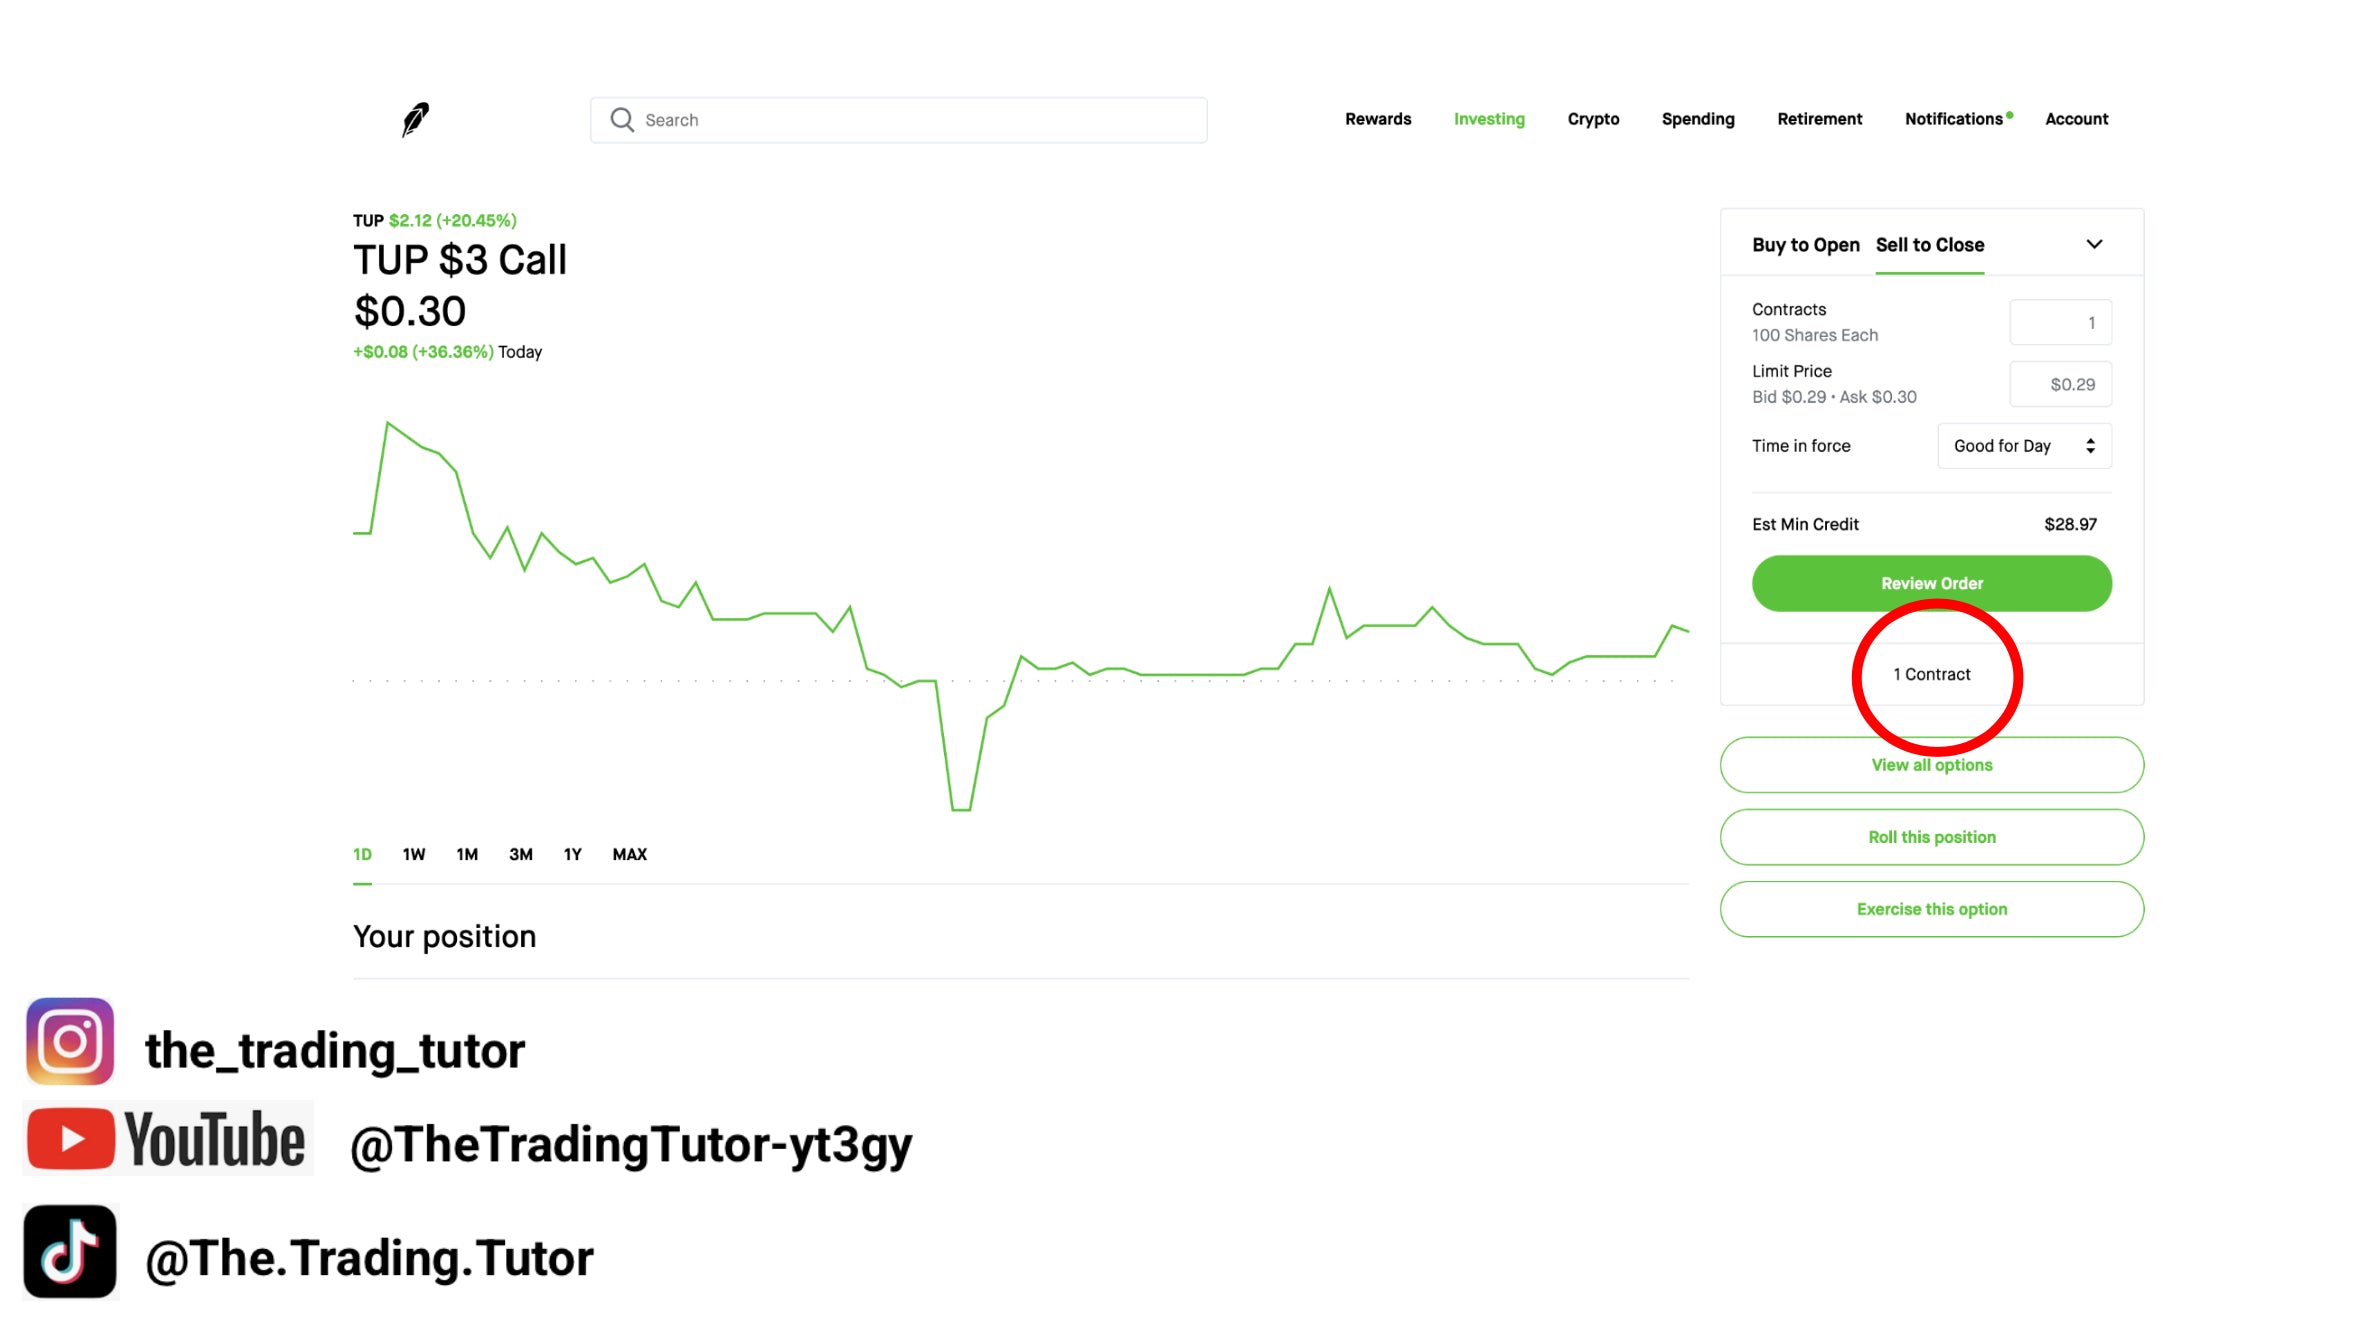Go to the Crypto section
The image size is (2373, 1328).
tap(1593, 119)
